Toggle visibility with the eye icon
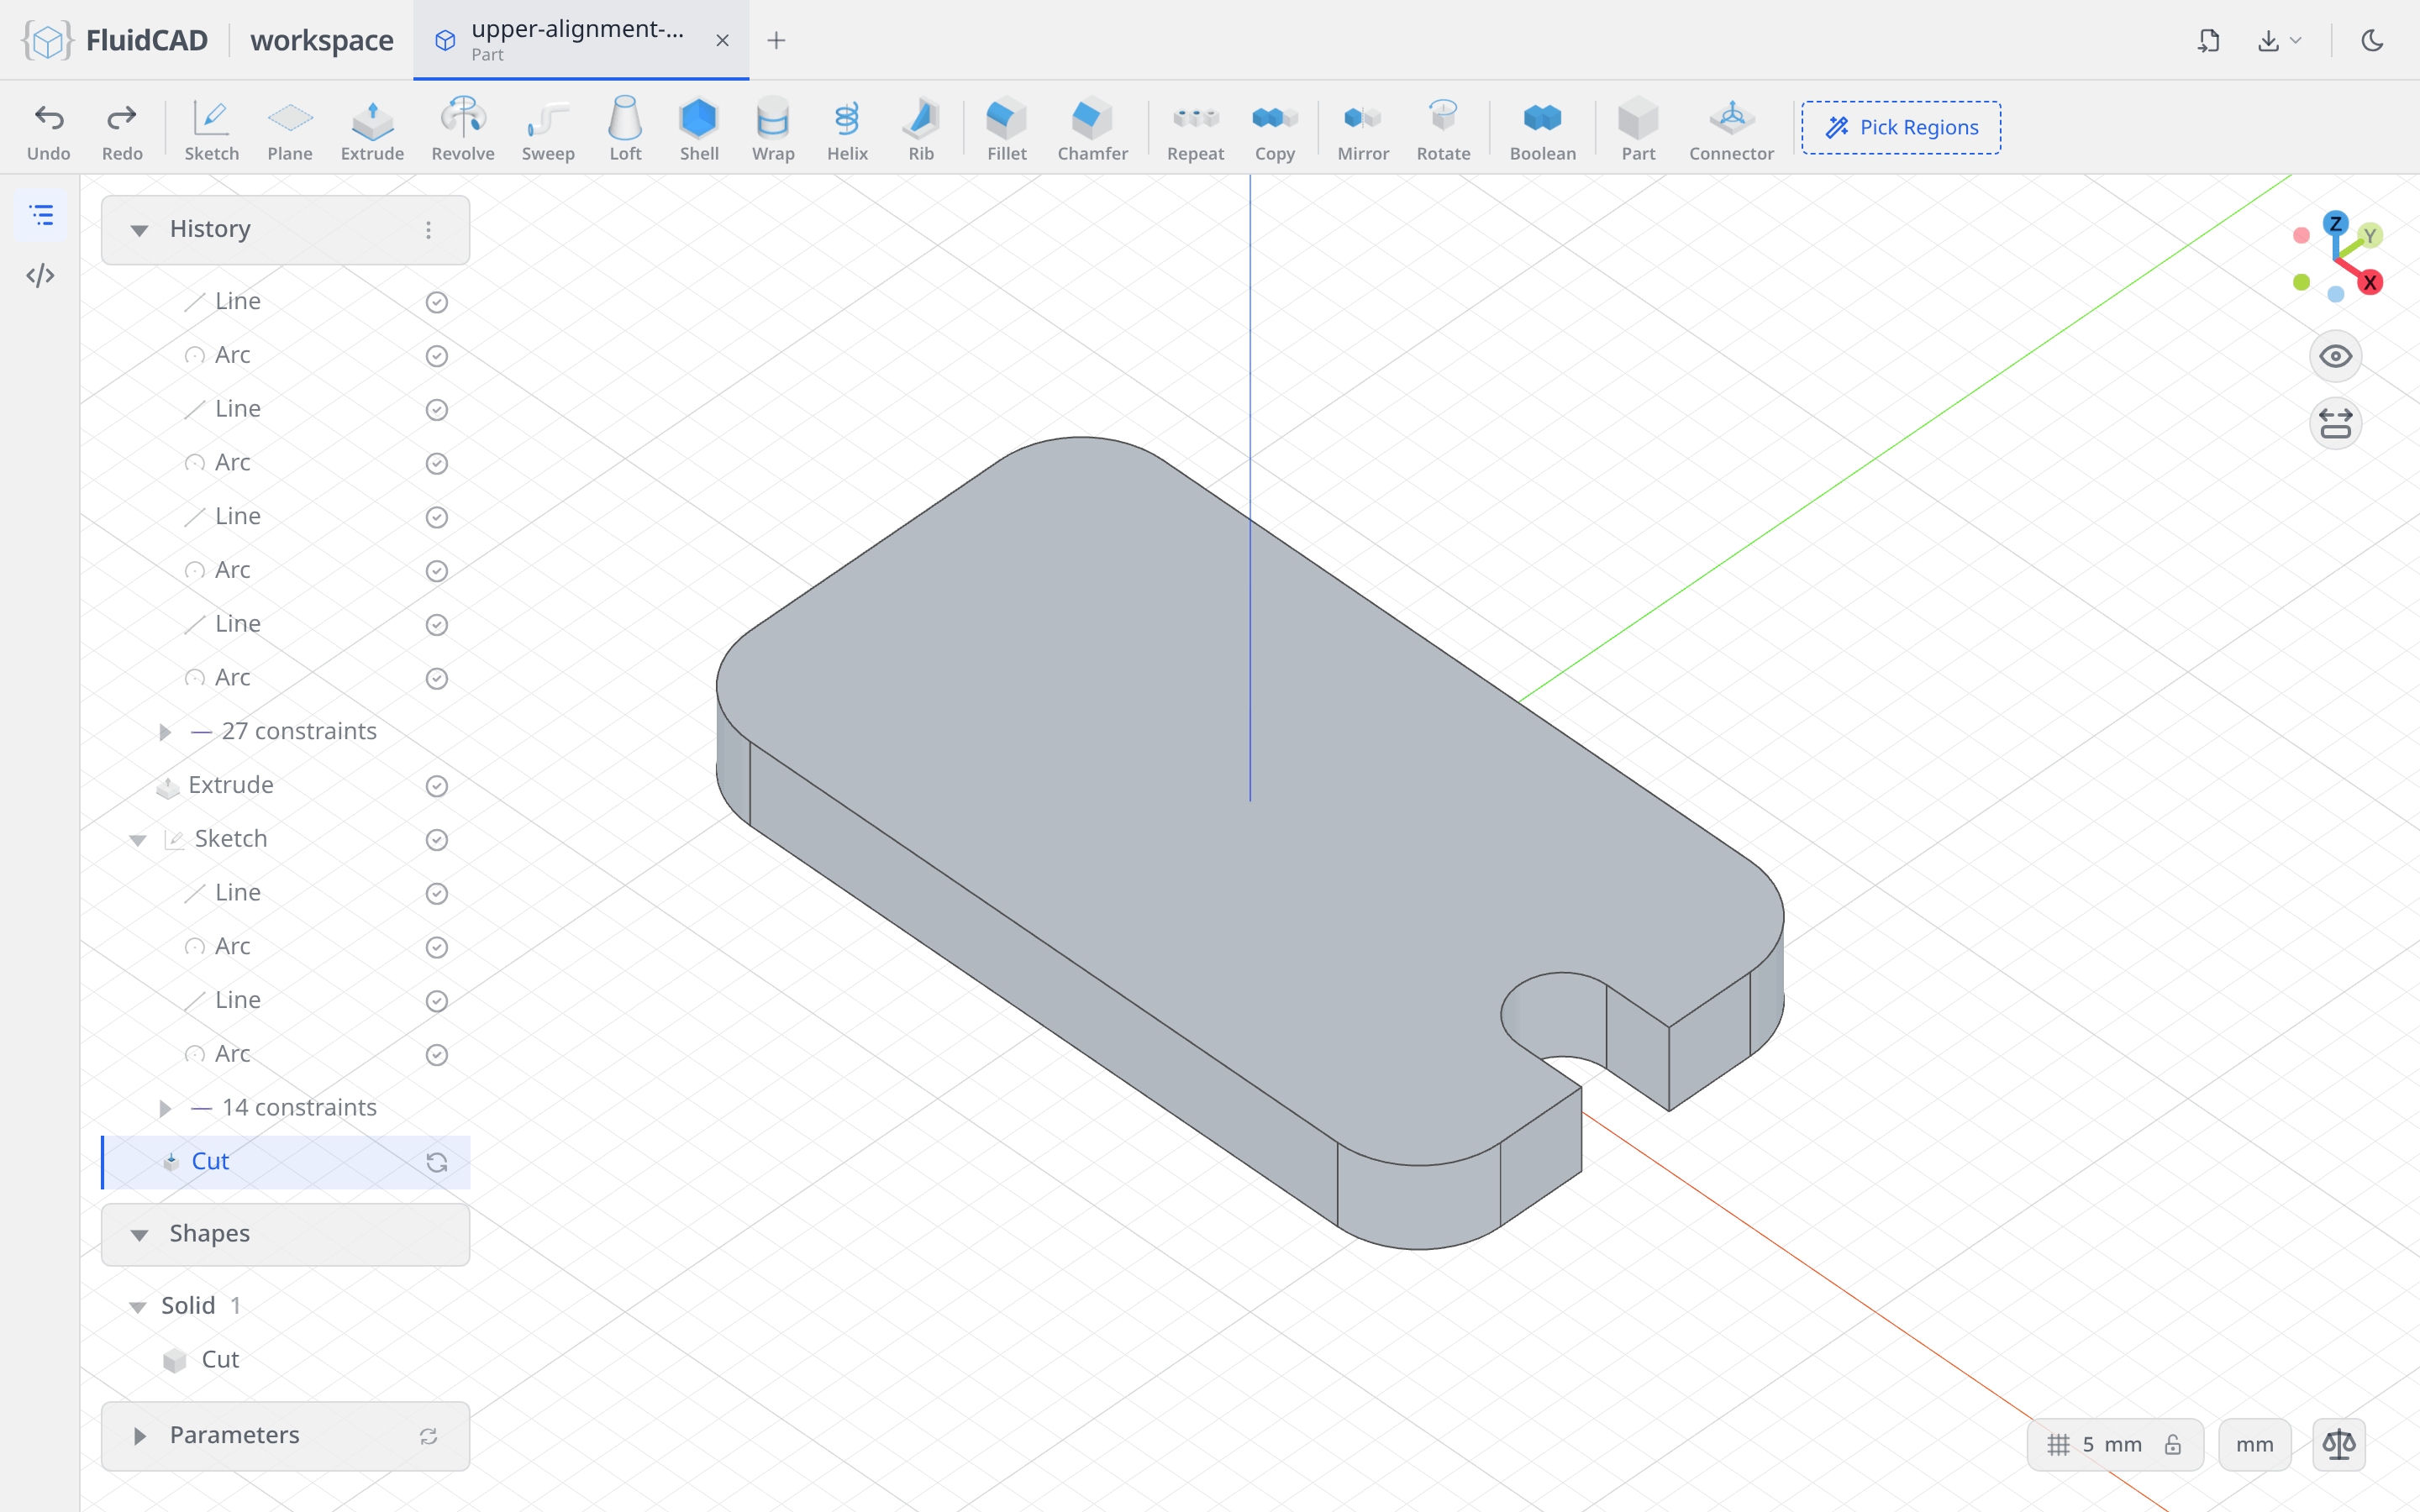Viewport: 2420px width, 1512px height. [x=2335, y=356]
